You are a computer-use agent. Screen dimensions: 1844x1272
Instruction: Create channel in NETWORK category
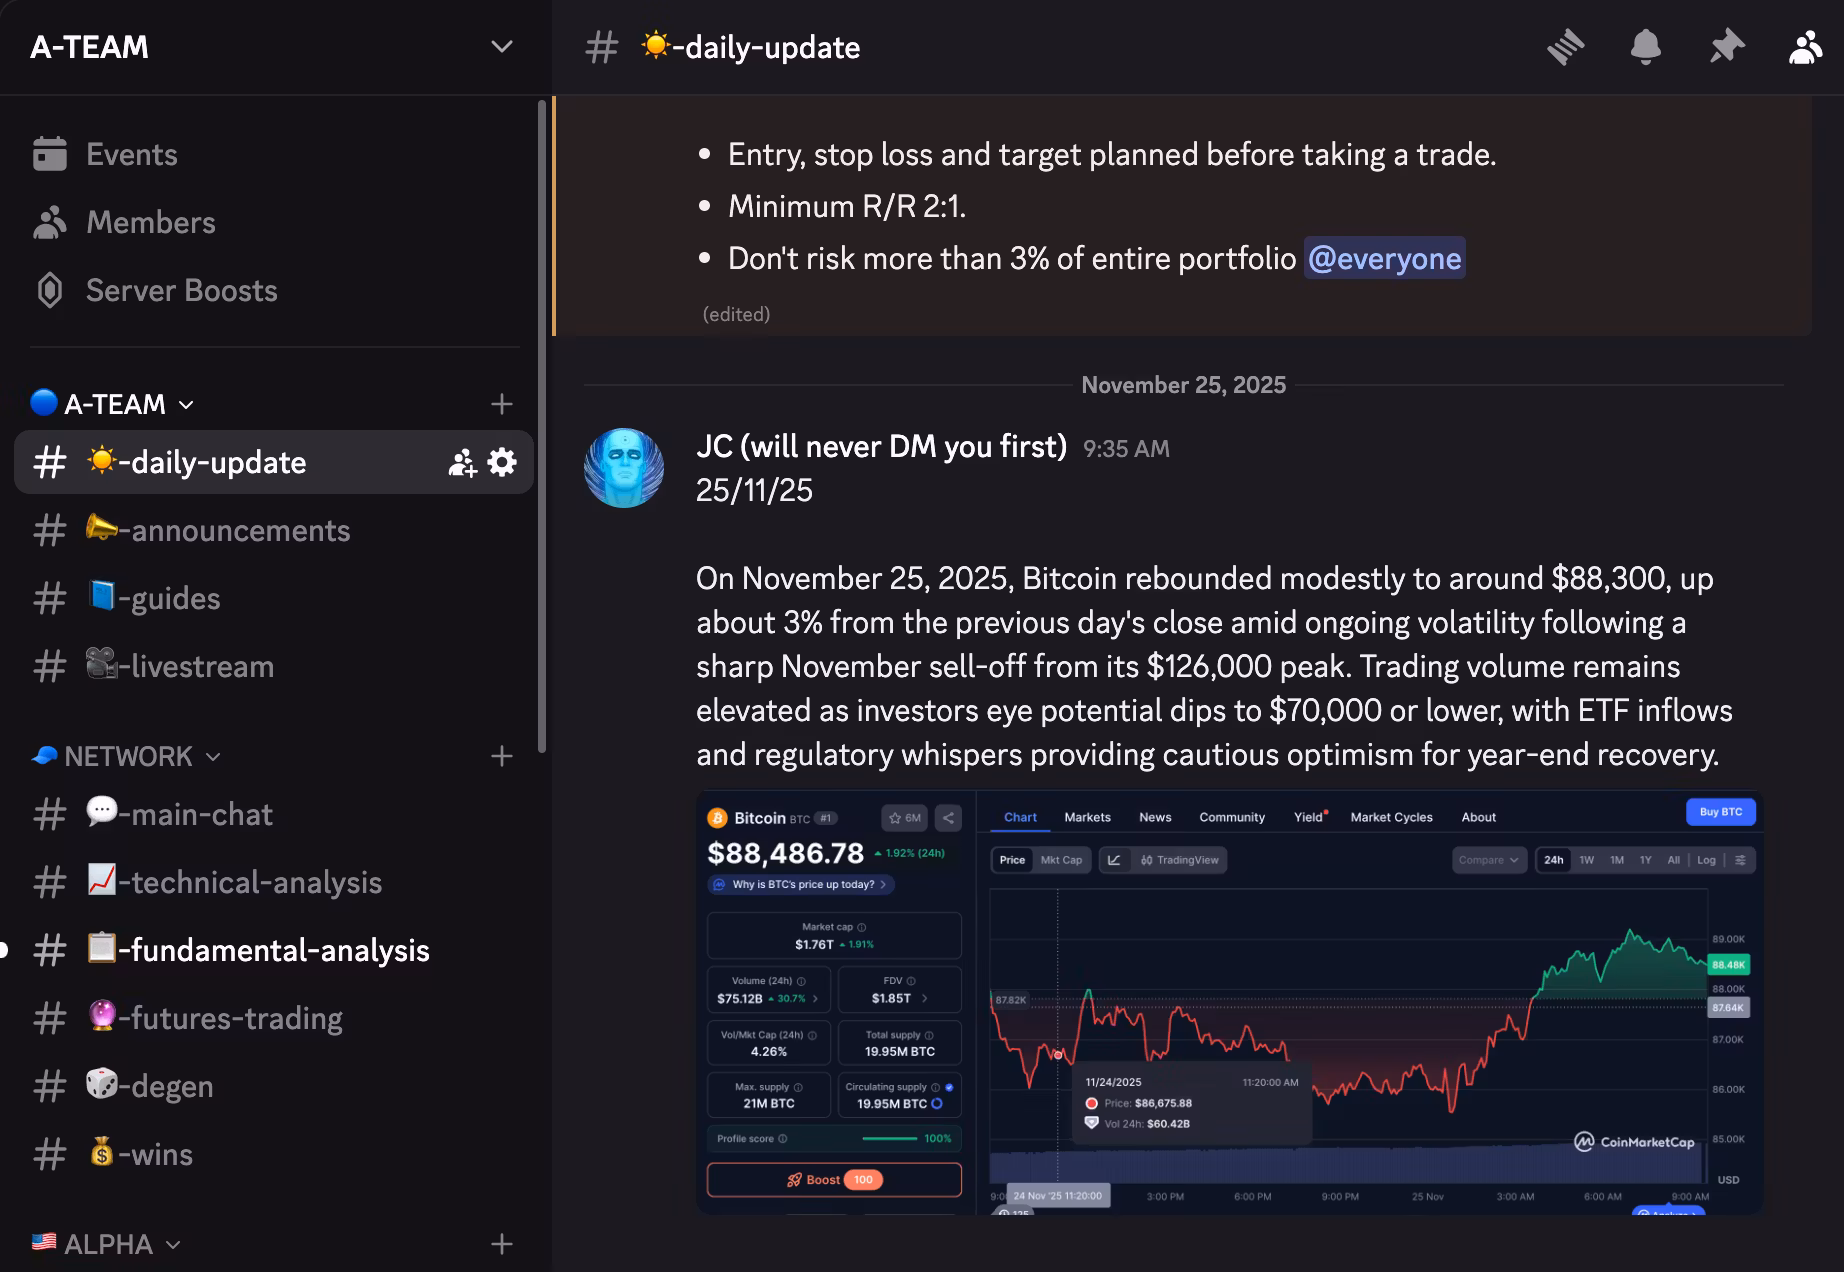click(x=502, y=756)
